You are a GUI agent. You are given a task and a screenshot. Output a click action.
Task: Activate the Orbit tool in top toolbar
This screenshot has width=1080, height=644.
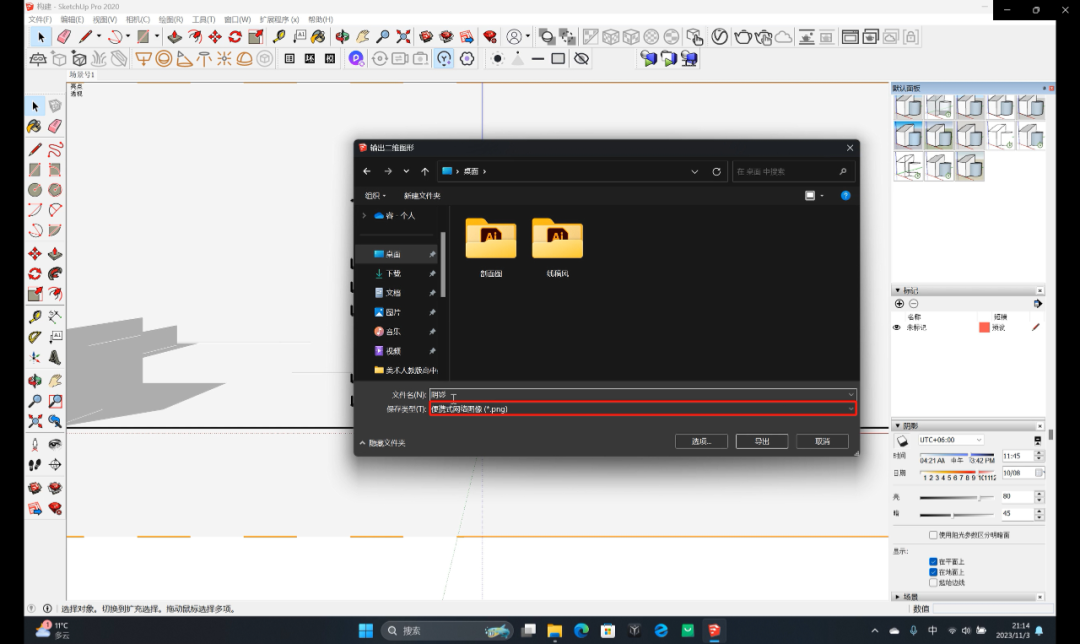coord(342,37)
